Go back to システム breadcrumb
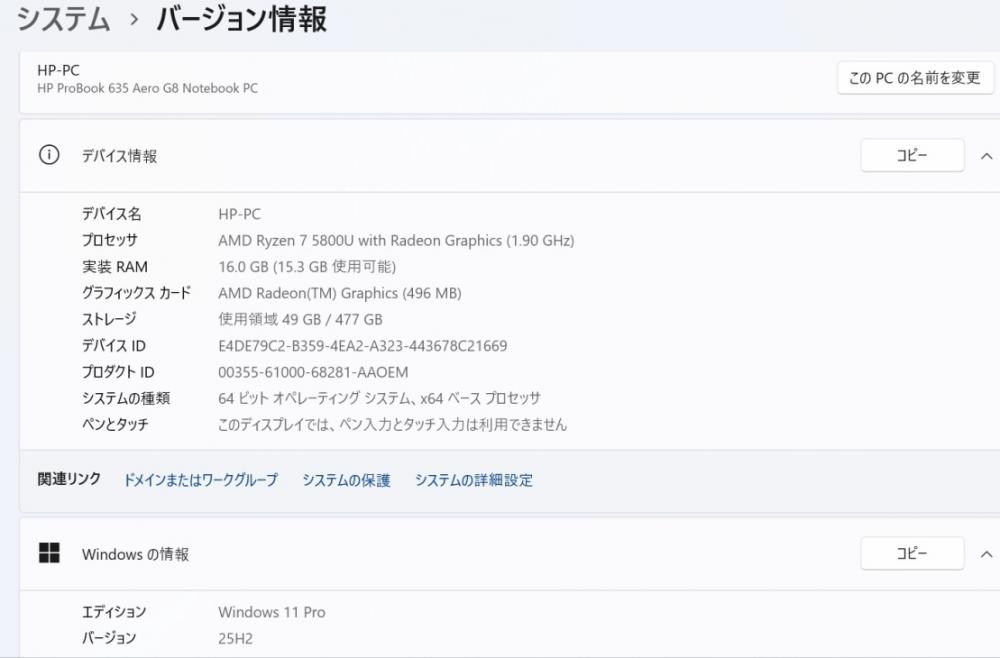1000x658 pixels. pos(63,18)
